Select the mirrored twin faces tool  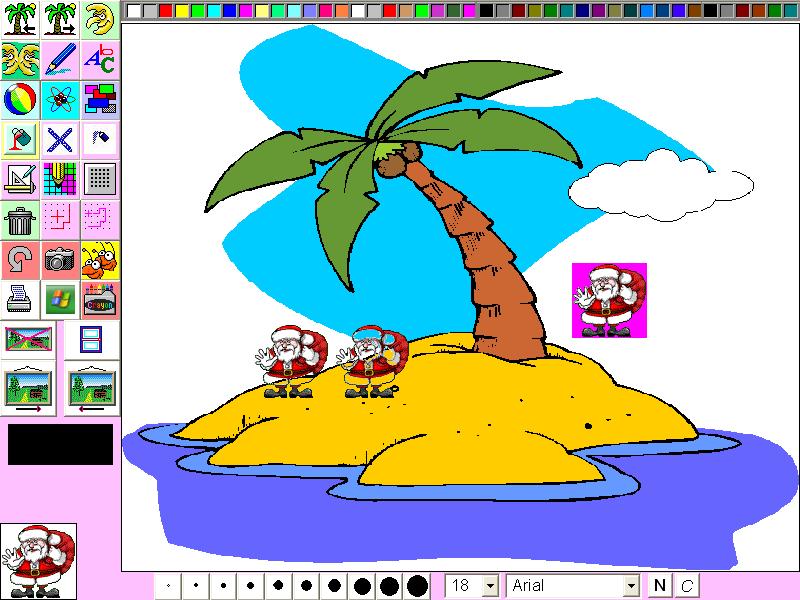coord(20,60)
